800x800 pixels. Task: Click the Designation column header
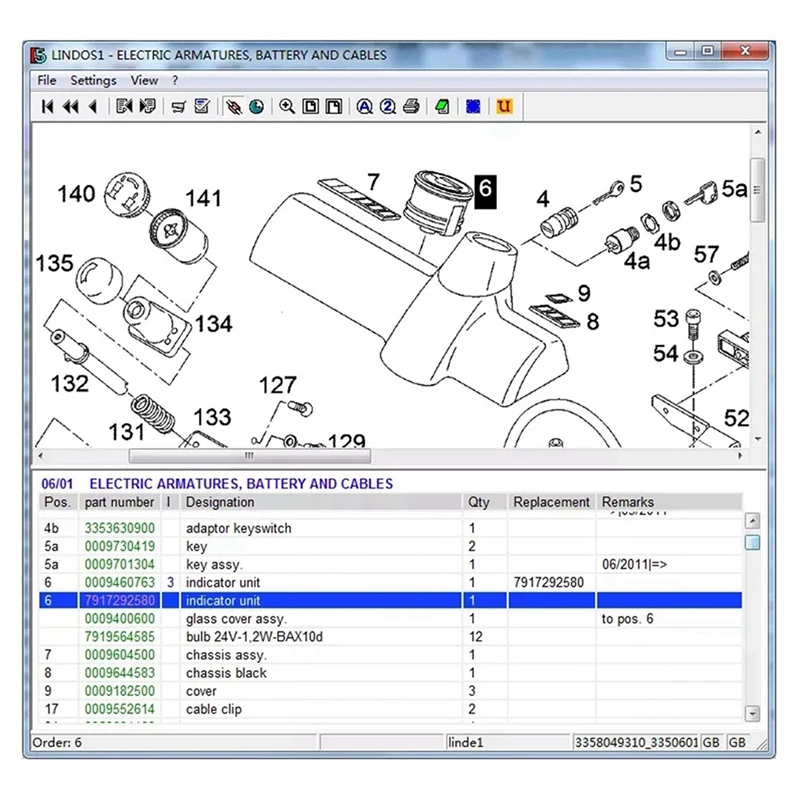[220, 502]
